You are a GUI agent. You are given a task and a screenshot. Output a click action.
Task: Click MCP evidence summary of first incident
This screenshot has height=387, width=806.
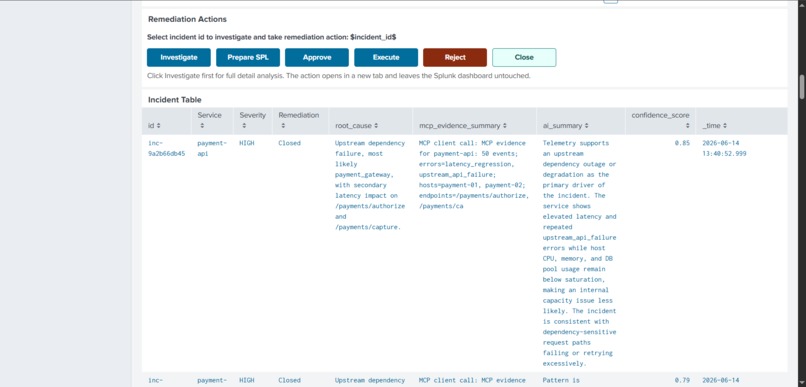tap(473, 175)
